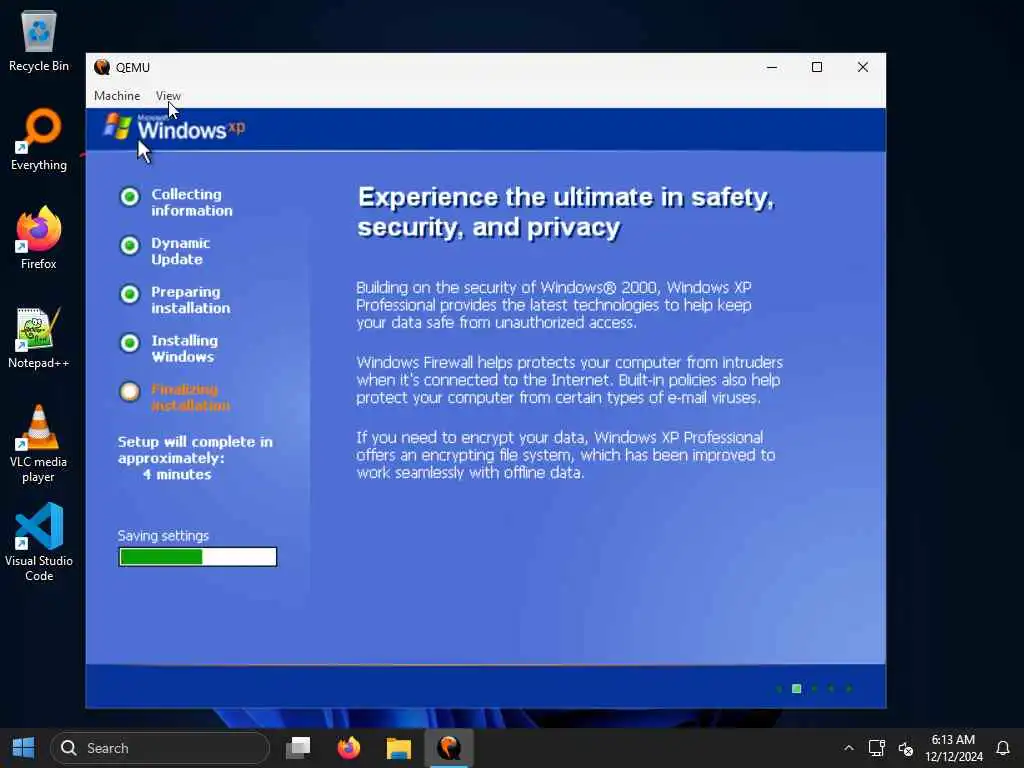Open the Windows Start menu
This screenshot has height=768, width=1024.
(24, 748)
